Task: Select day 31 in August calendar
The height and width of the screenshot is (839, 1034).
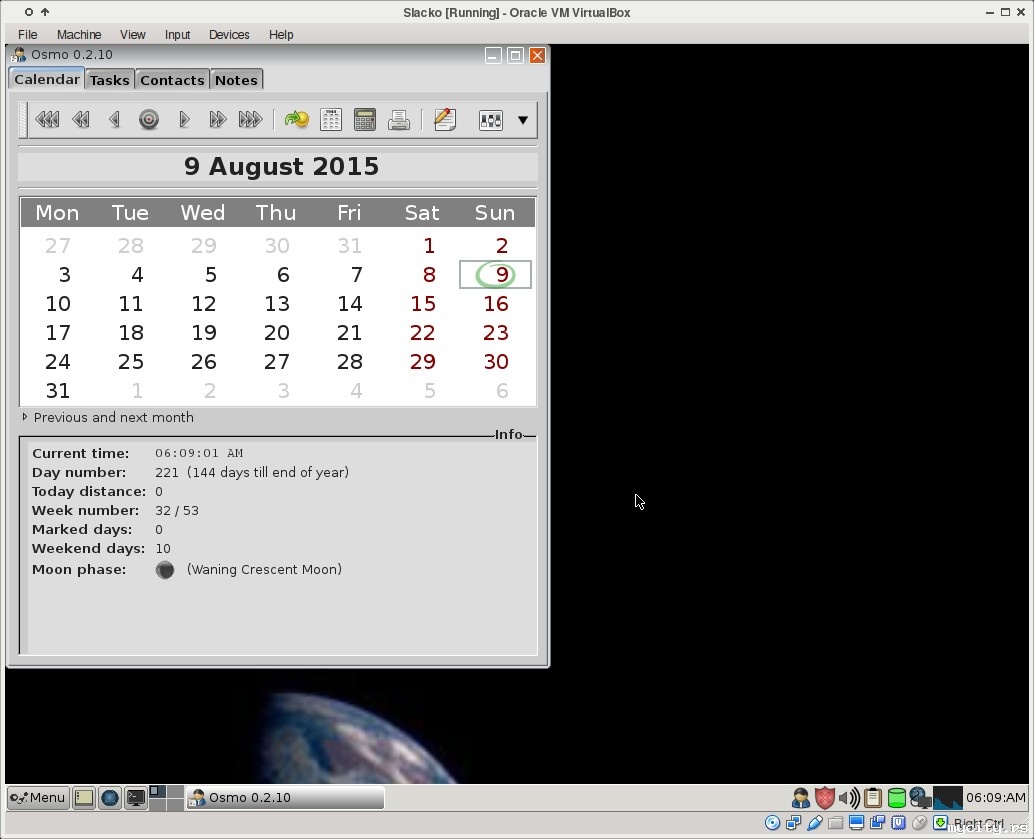Action: pos(58,390)
